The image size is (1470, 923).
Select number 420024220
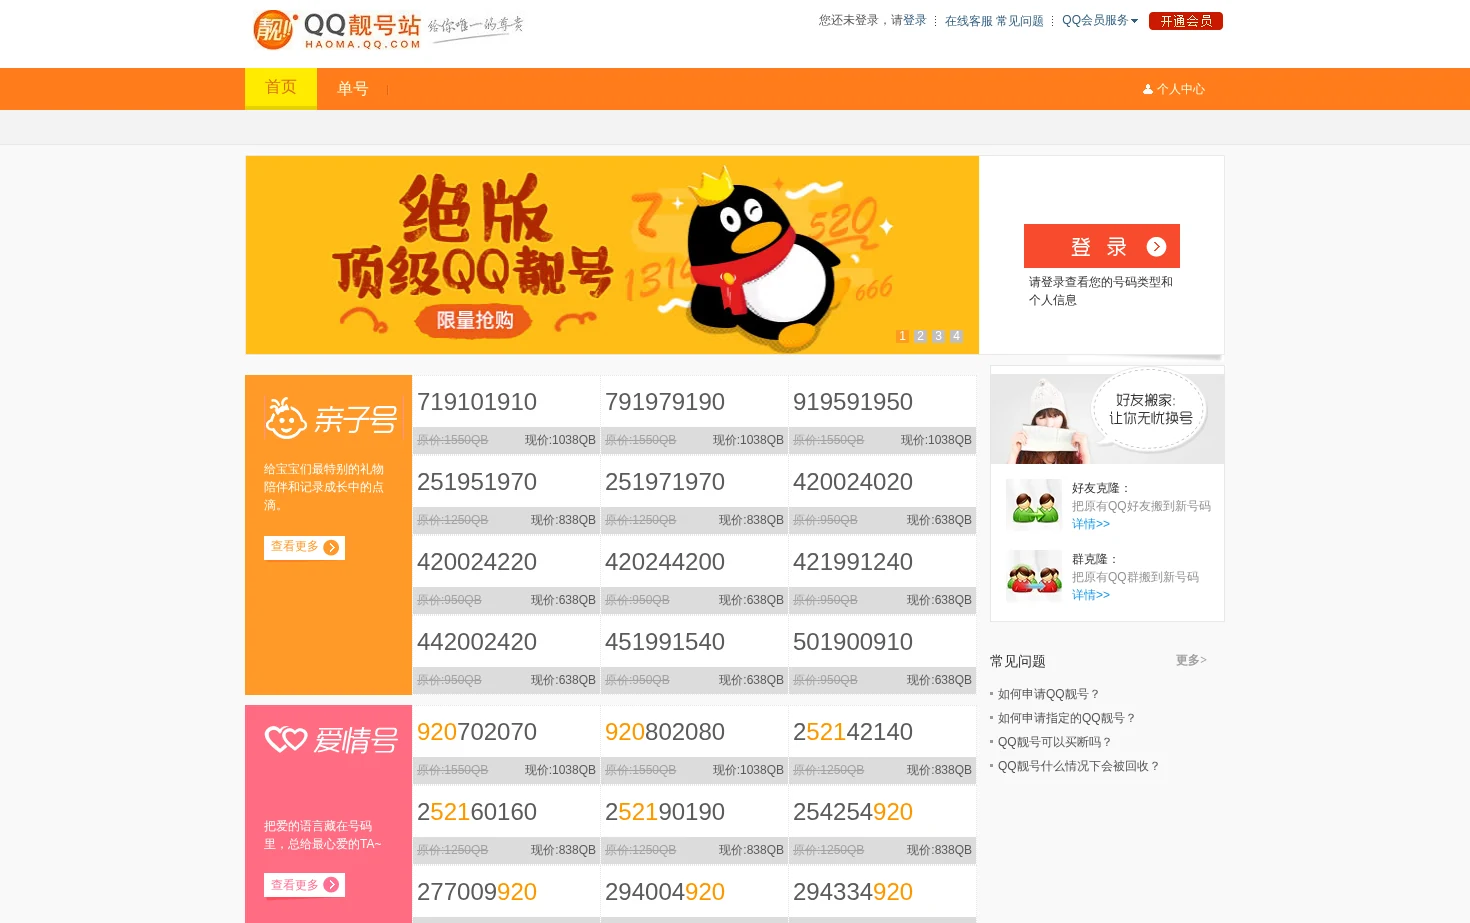point(477,562)
